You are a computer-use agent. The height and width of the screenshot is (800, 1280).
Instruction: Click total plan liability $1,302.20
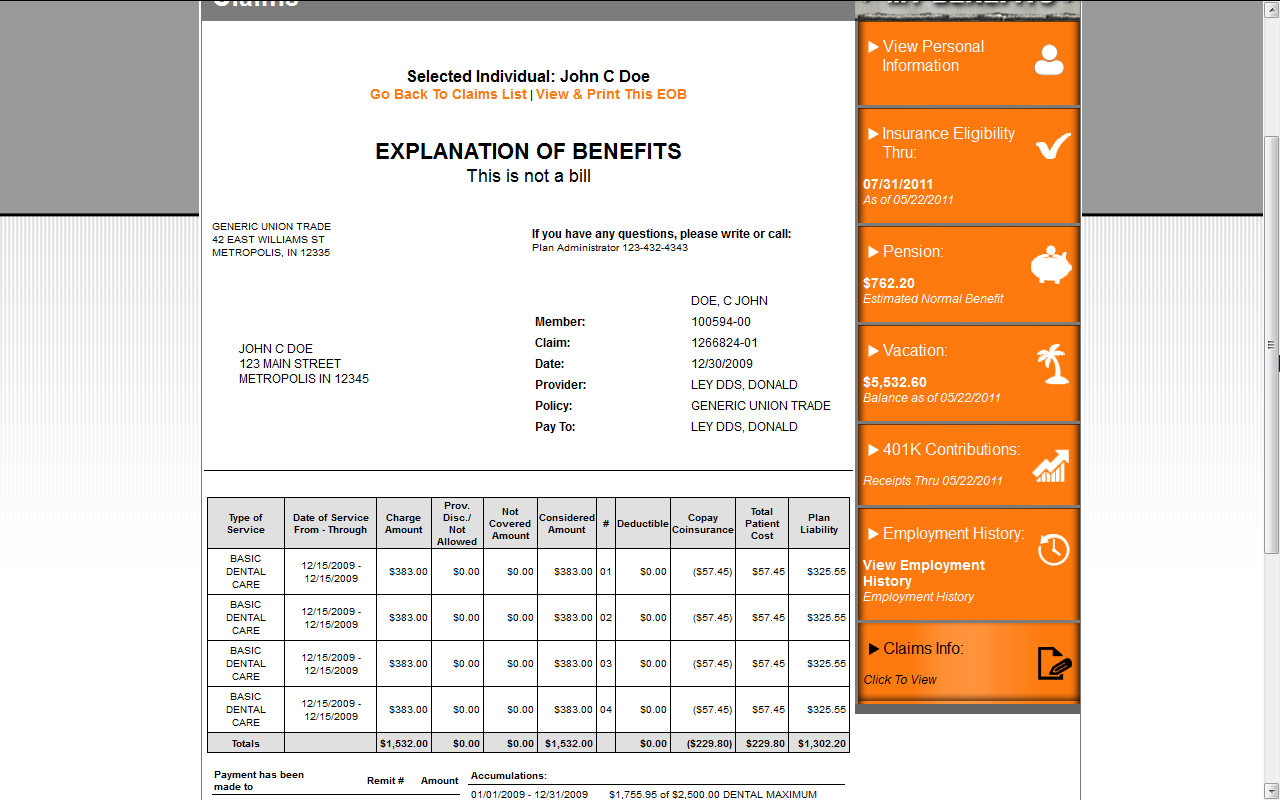point(822,744)
